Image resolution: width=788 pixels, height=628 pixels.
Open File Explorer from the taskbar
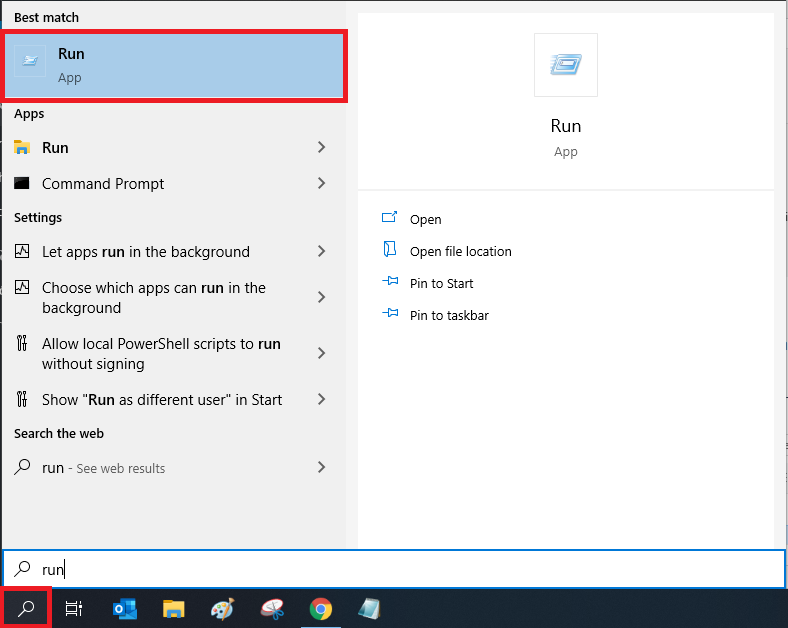(174, 608)
